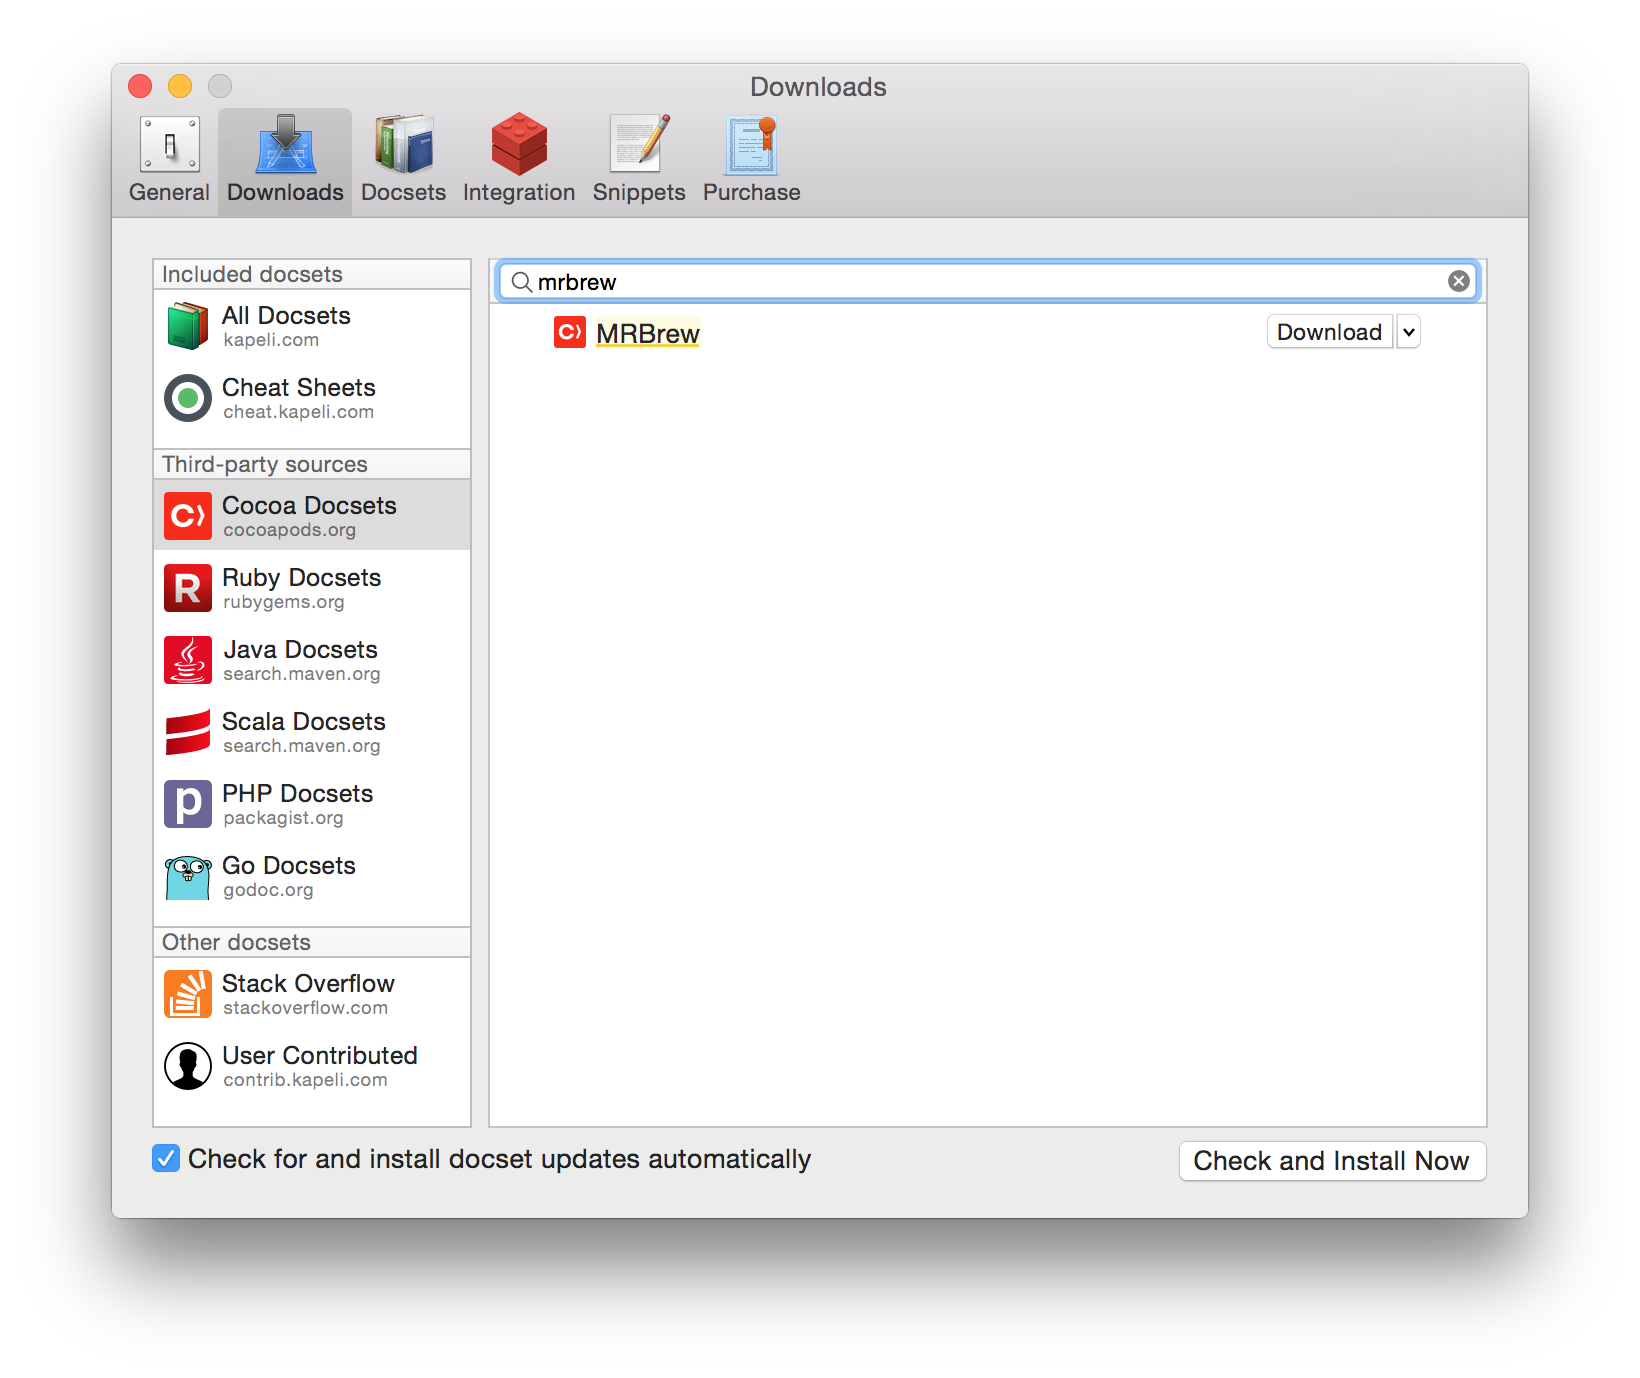Select PHP Docsets source
This screenshot has height=1378, width=1640.
point(312,804)
